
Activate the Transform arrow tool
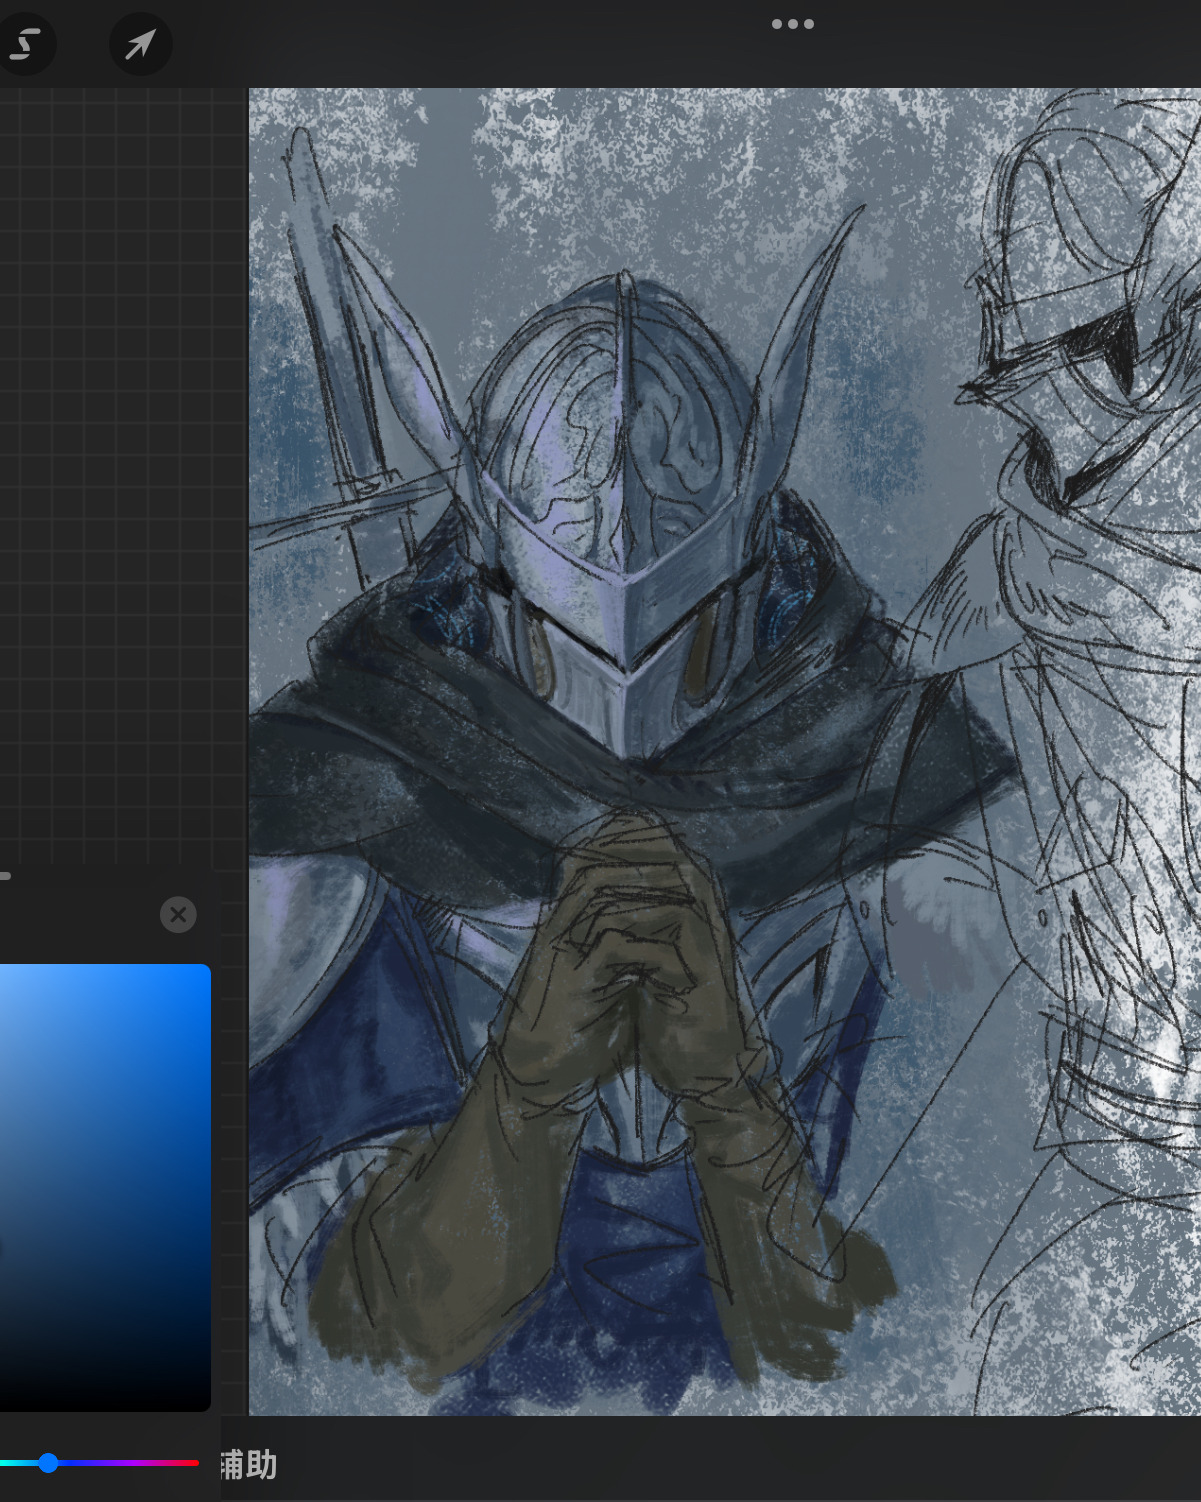pyautogui.click(x=140, y=44)
